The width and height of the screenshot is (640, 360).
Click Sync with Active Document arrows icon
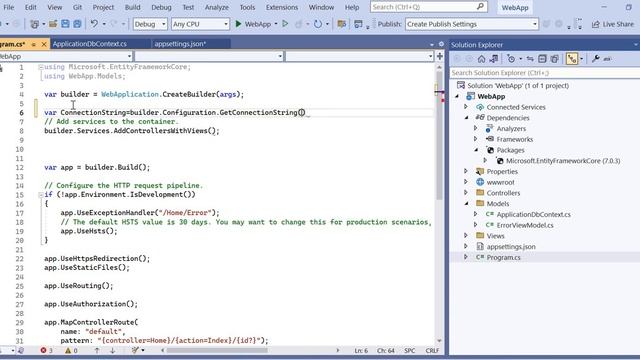pos(530,59)
